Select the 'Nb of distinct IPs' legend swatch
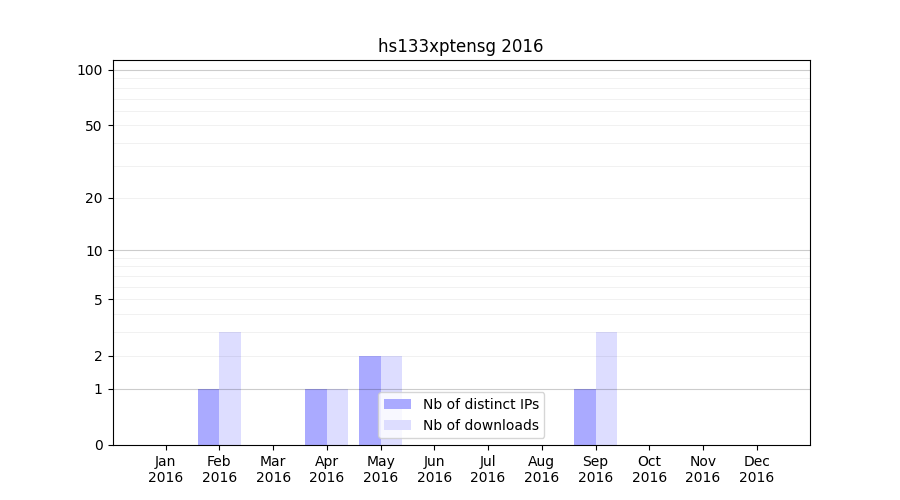 (397, 404)
